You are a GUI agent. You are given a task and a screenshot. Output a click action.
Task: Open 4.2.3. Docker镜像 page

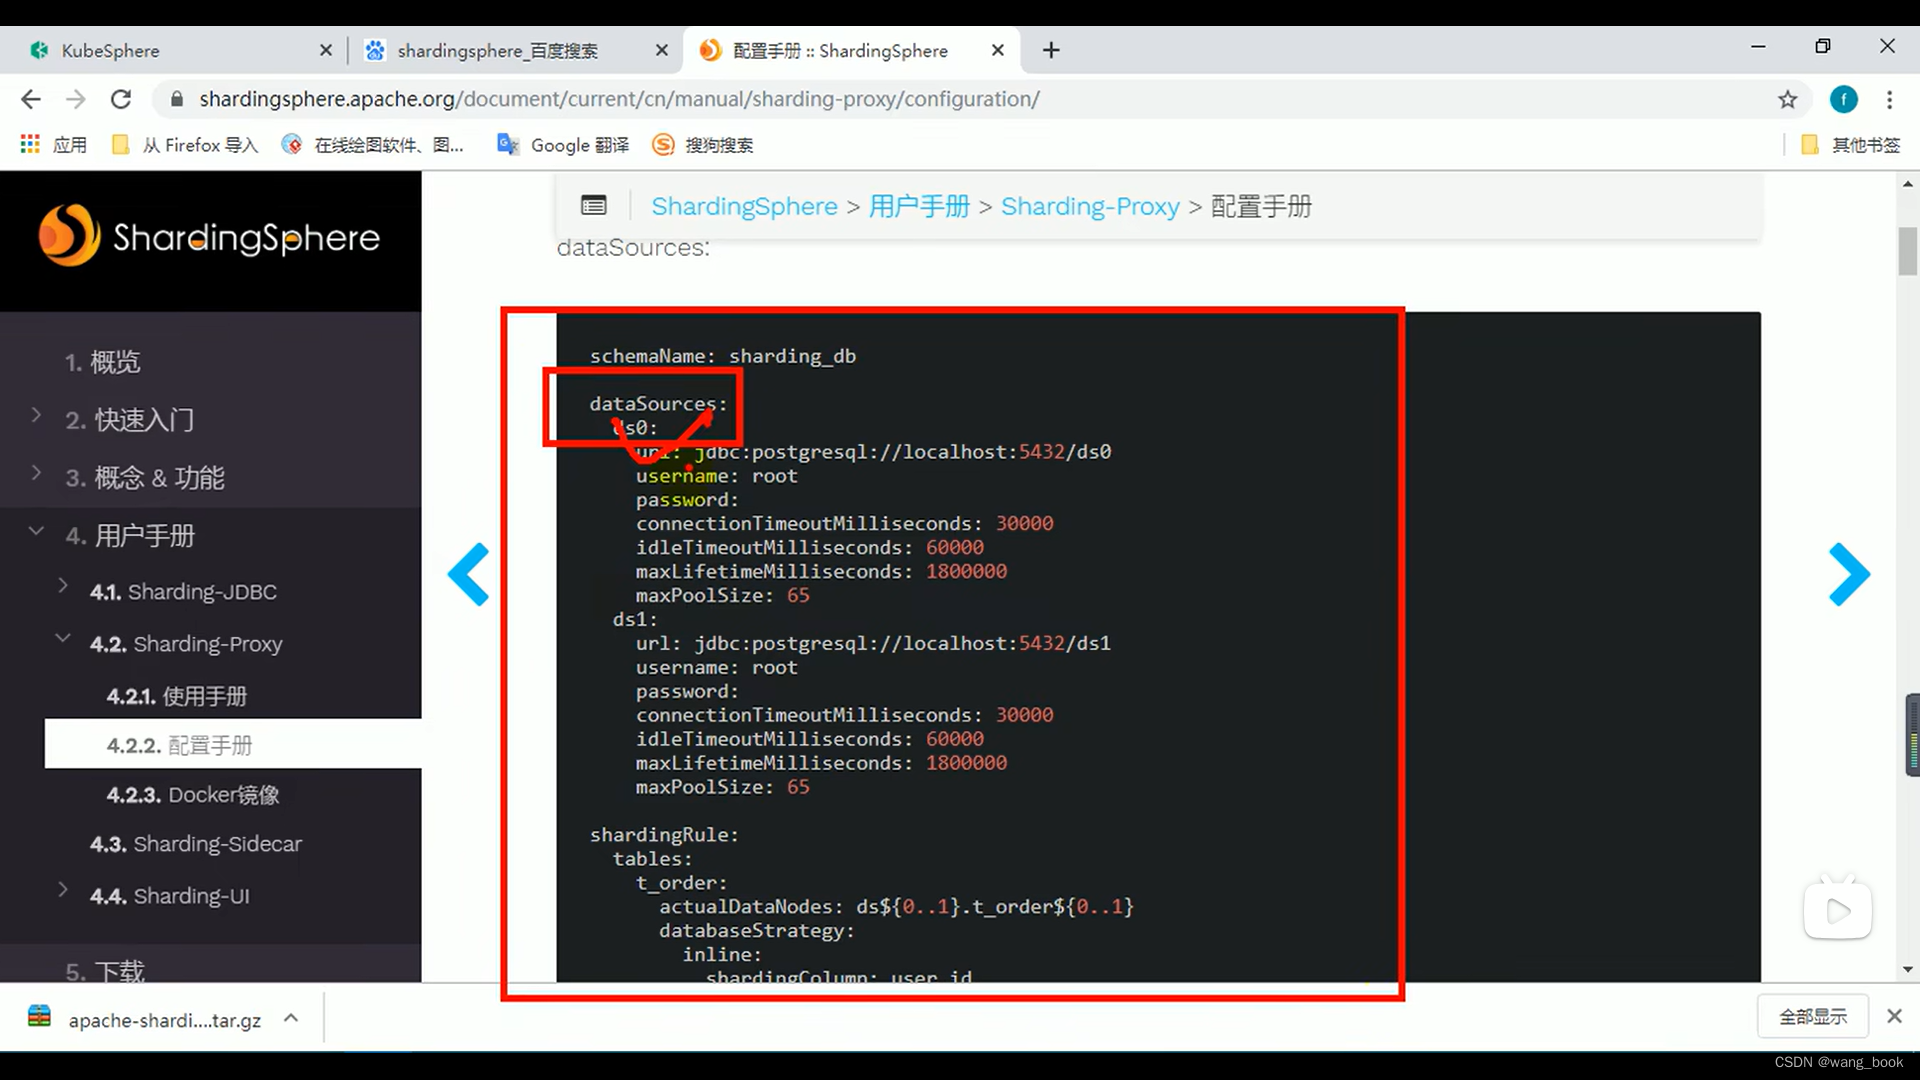(193, 795)
